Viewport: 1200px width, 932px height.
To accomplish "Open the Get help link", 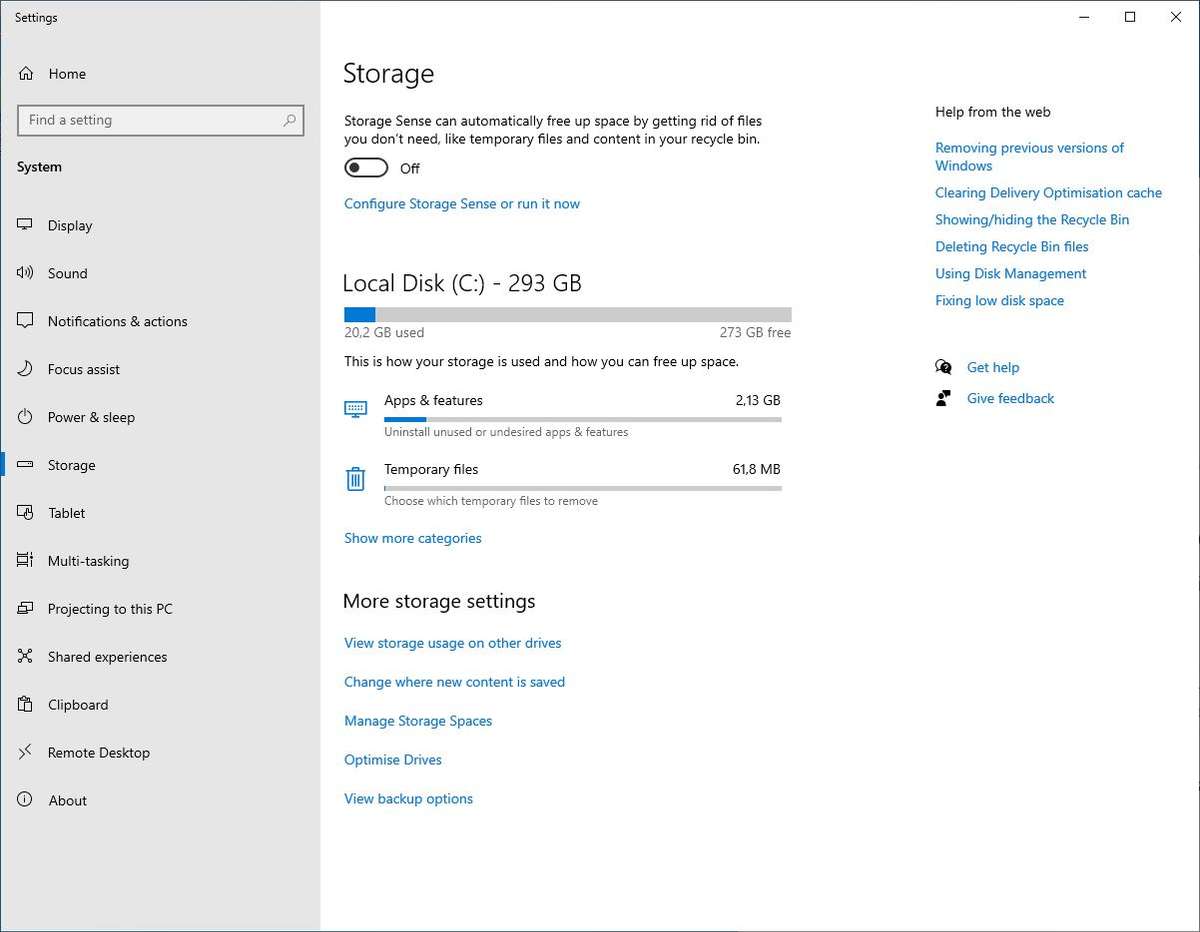I will 993,367.
